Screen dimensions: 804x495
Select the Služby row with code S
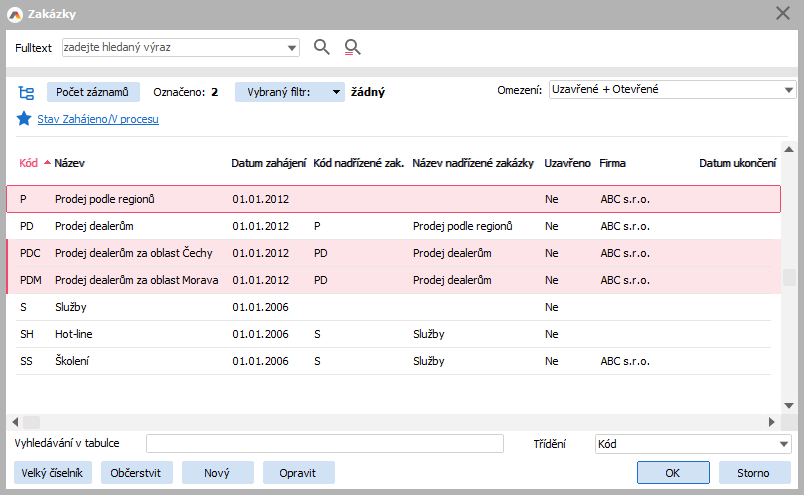tap(393, 307)
